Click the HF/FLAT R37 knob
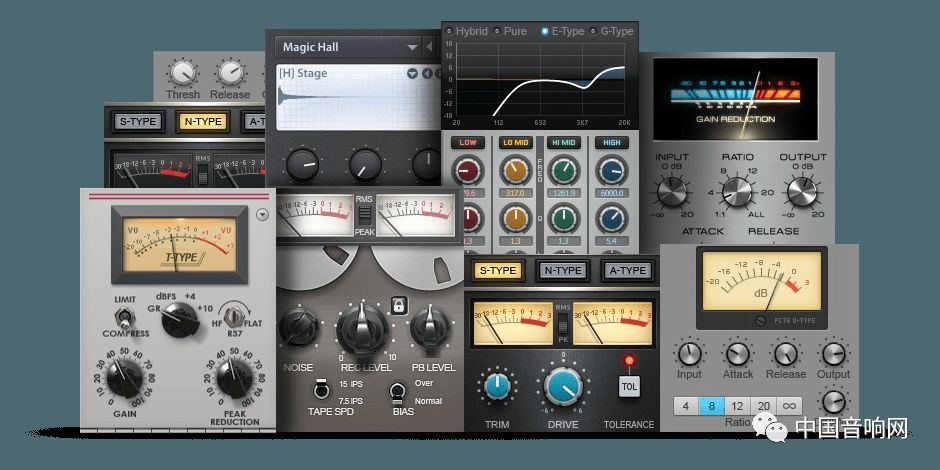 tap(234, 314)
